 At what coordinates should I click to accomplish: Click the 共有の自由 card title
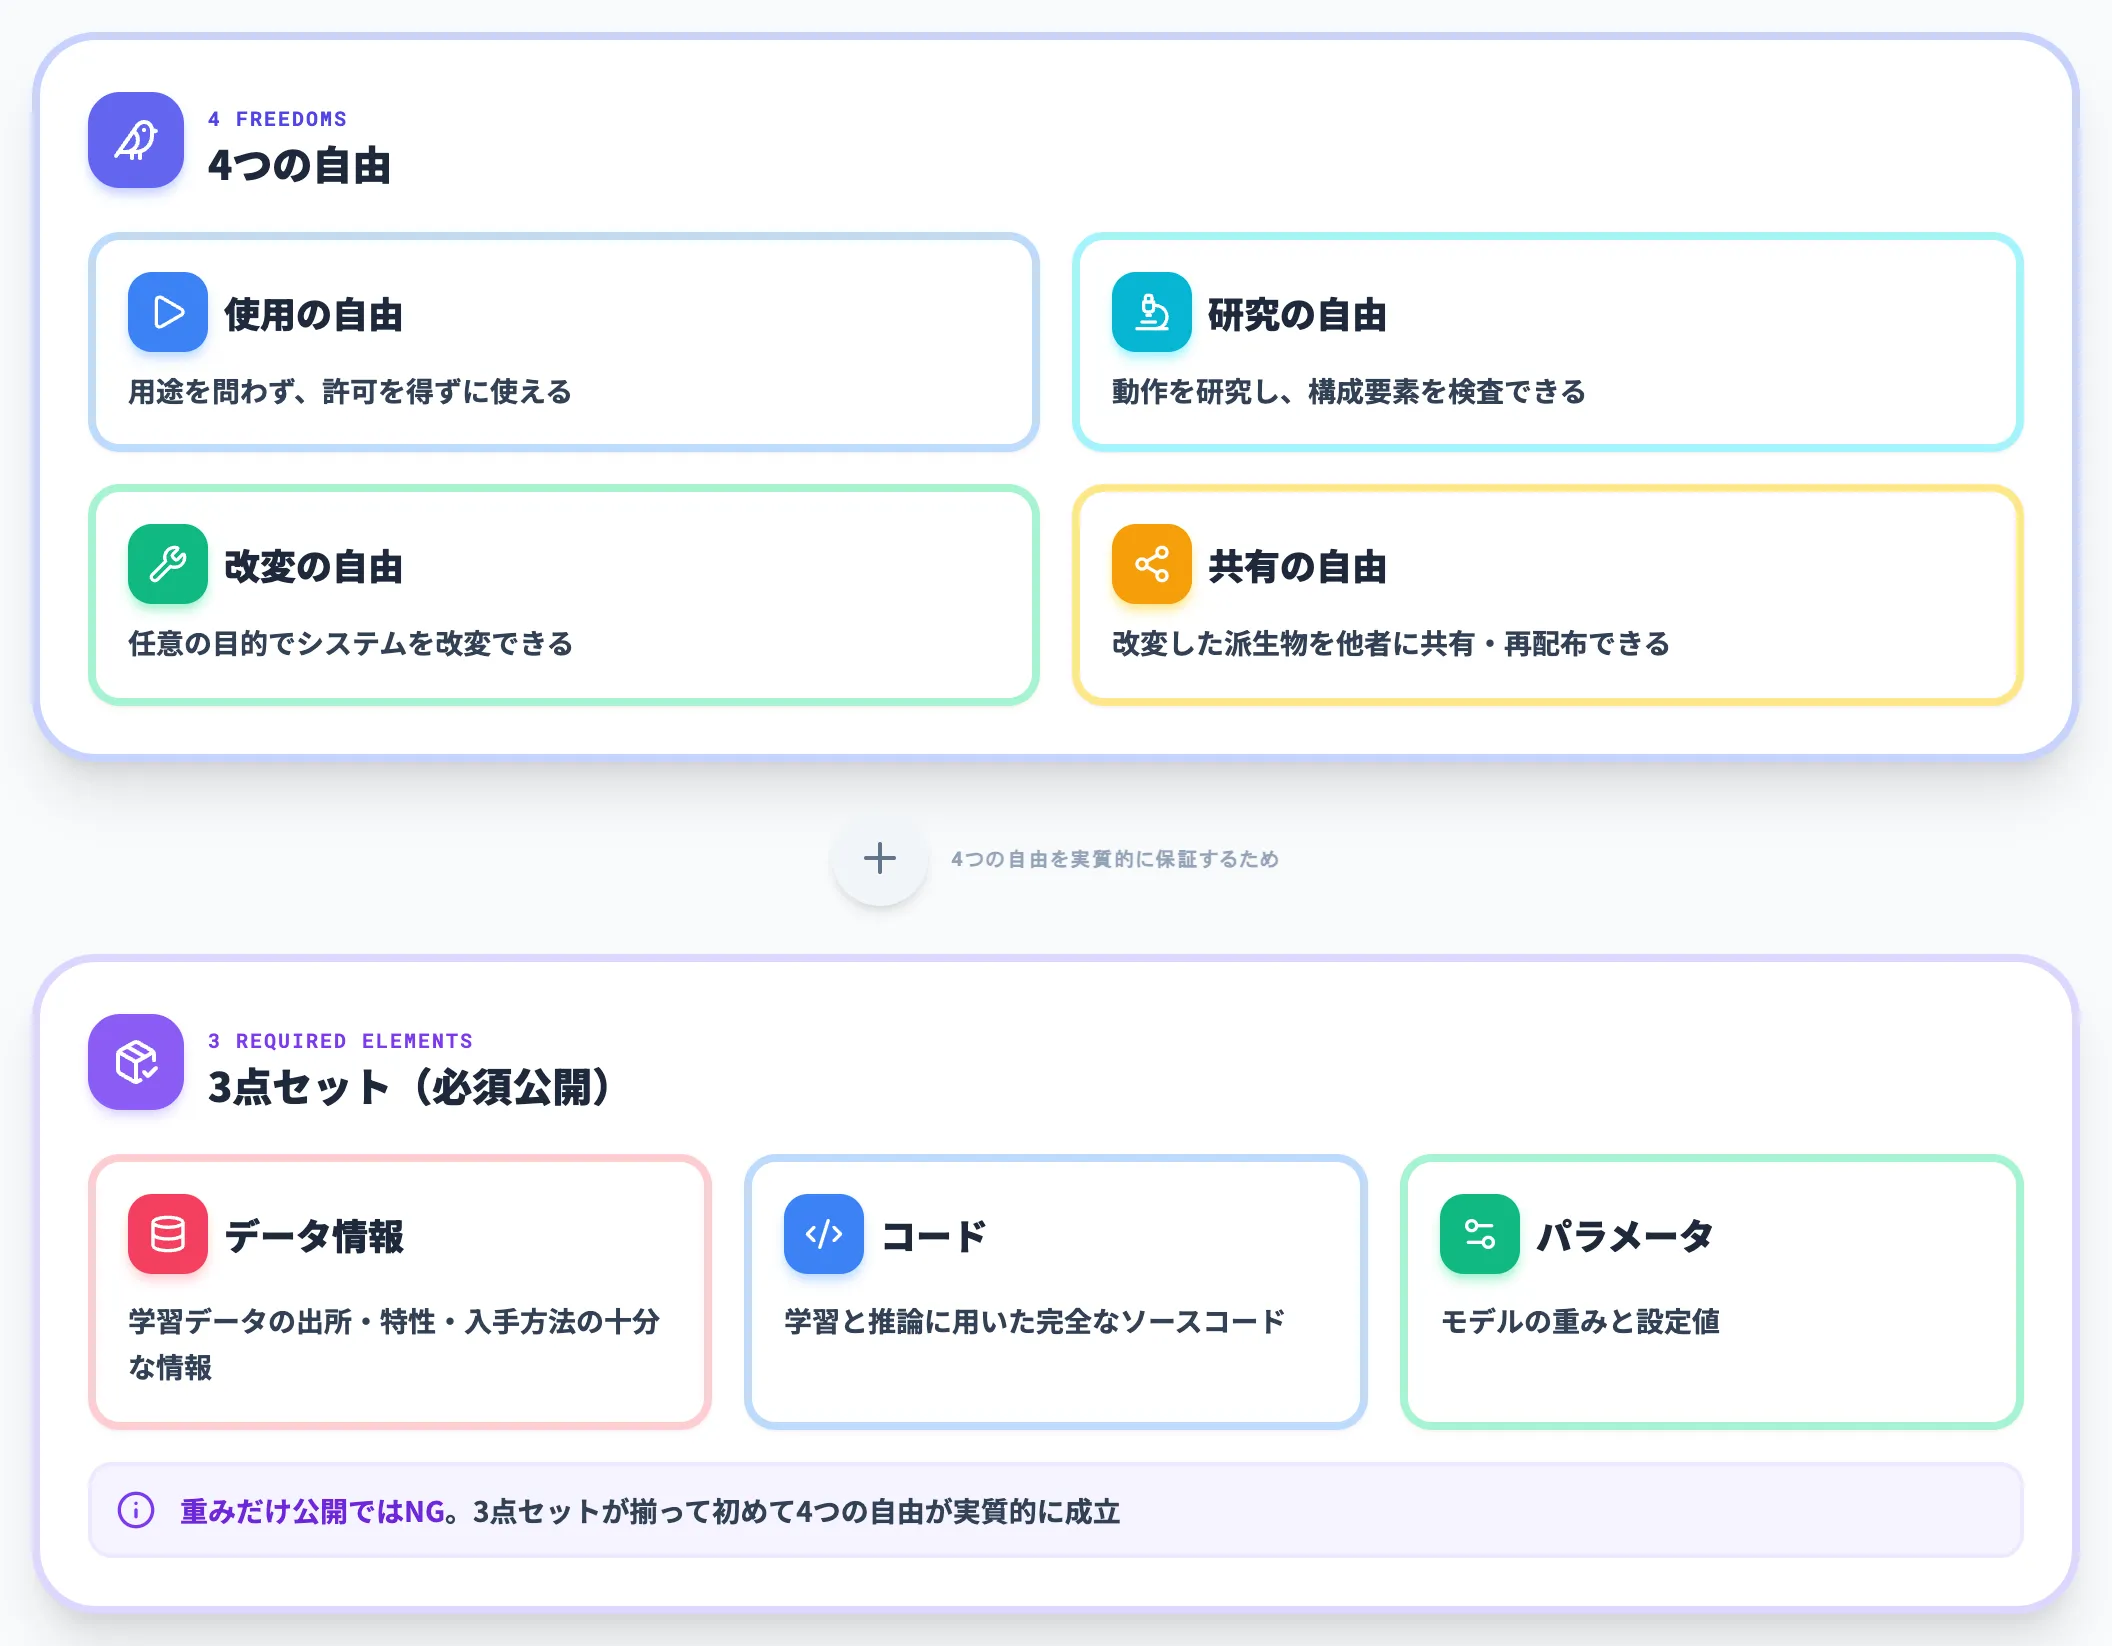click(x=1297, y=566)
